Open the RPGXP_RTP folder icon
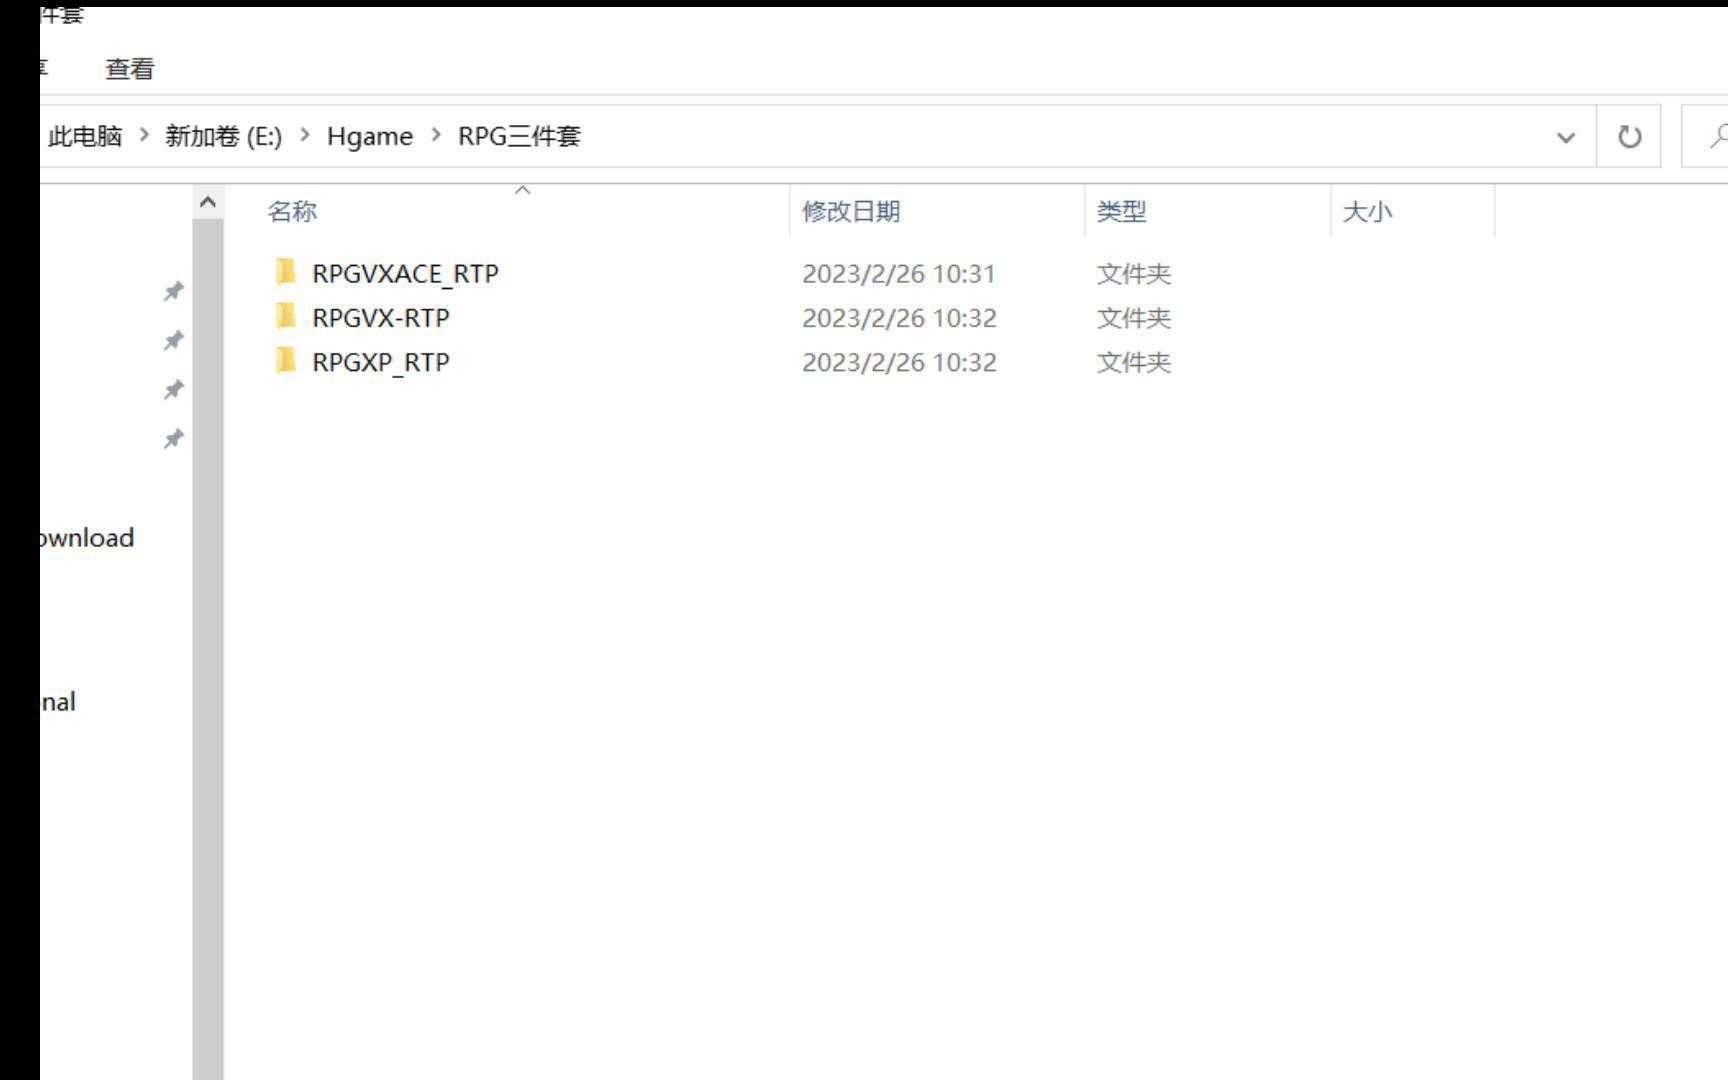Screen dimensions: 1728x1080 tap(286, 361)
